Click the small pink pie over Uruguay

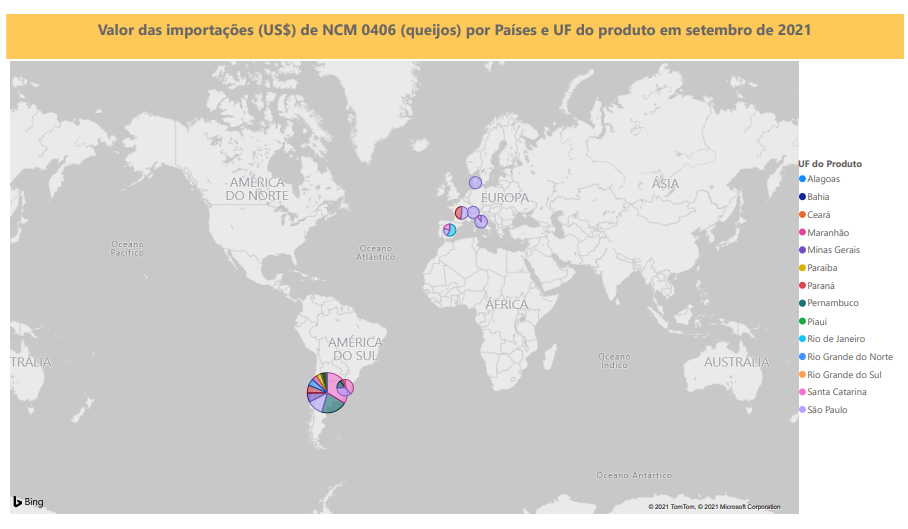(346, 387)
